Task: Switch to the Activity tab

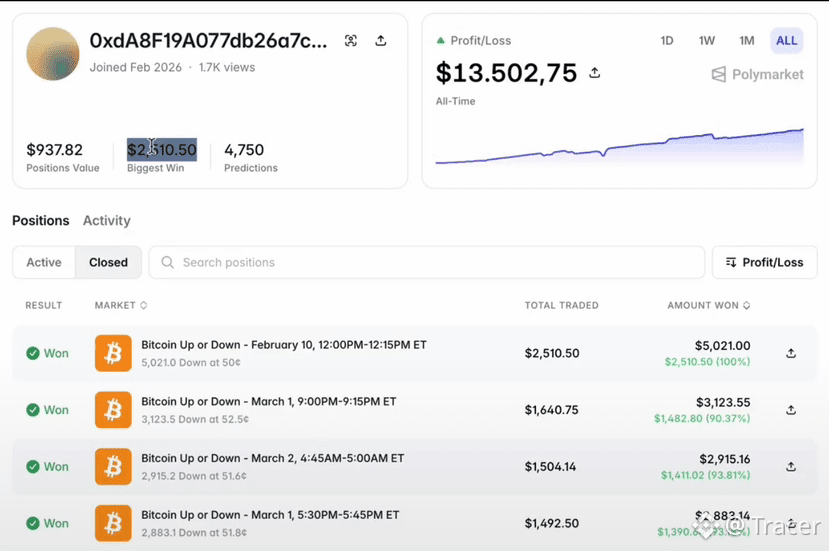Action: [107, 221]
